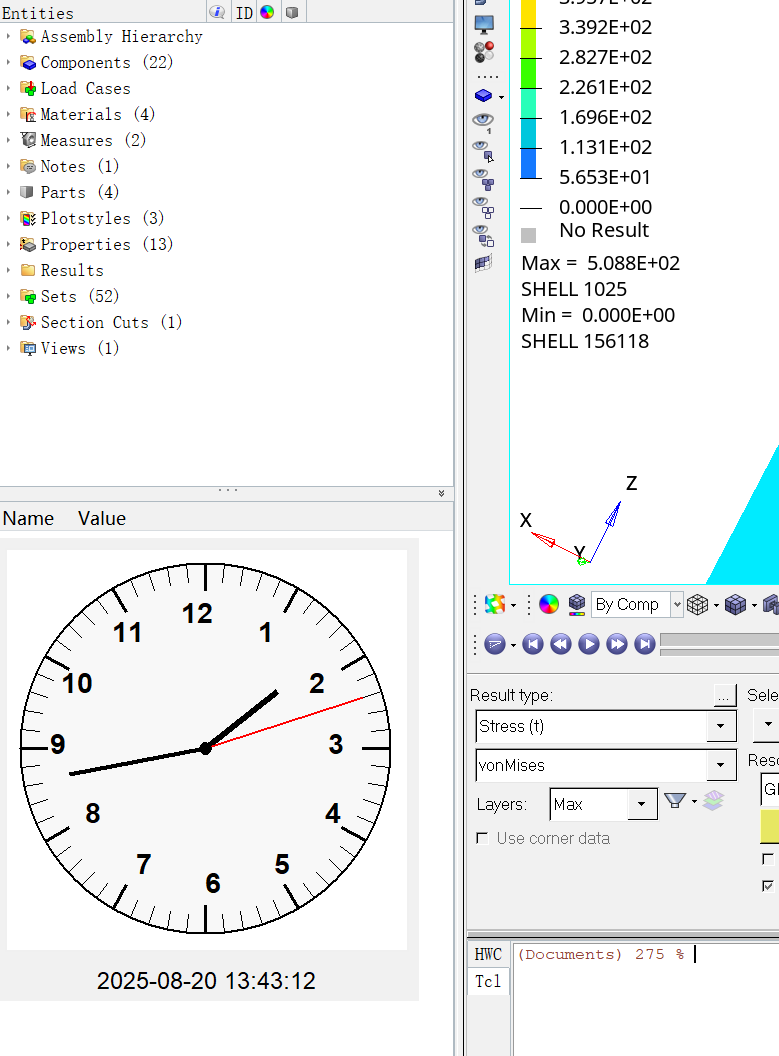Click the color wheel icon in visualization toolbar
Image resolution: width=779 pixels, height=1056 pixels.
pyautogui.click(x=549, y=604)
